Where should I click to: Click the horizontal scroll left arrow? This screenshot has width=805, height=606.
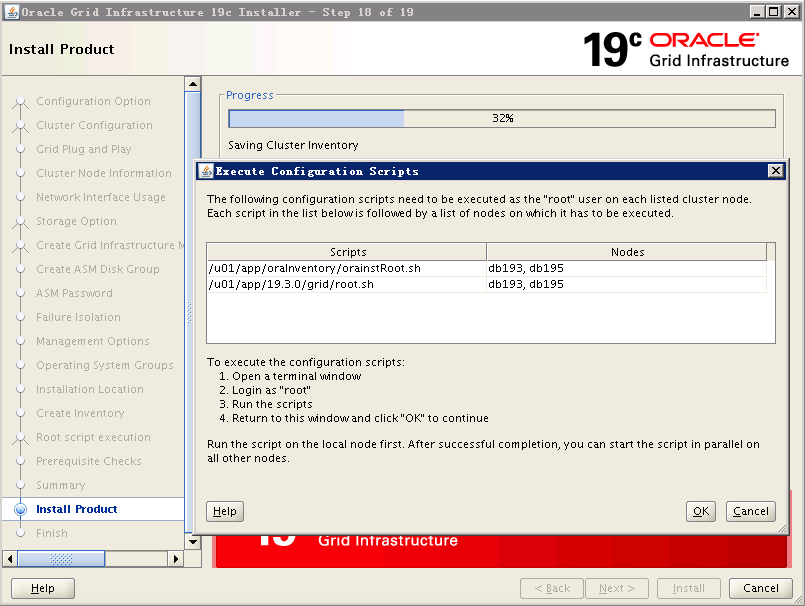[x=10, y=558]
